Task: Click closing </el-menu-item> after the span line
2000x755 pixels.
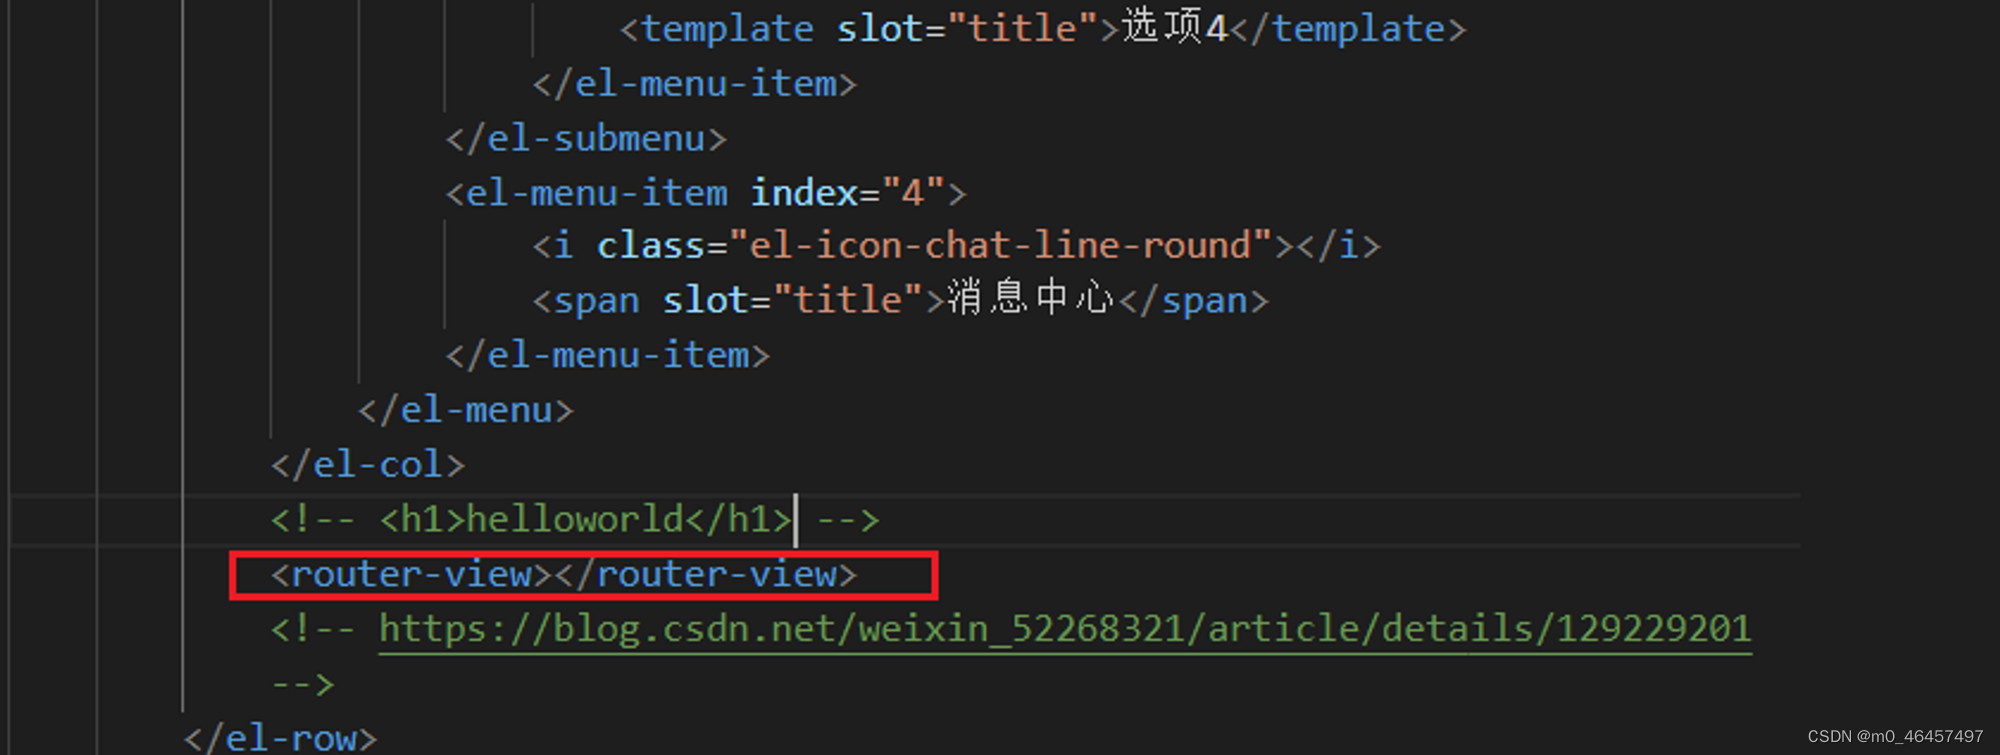Action: click(608, 355)
